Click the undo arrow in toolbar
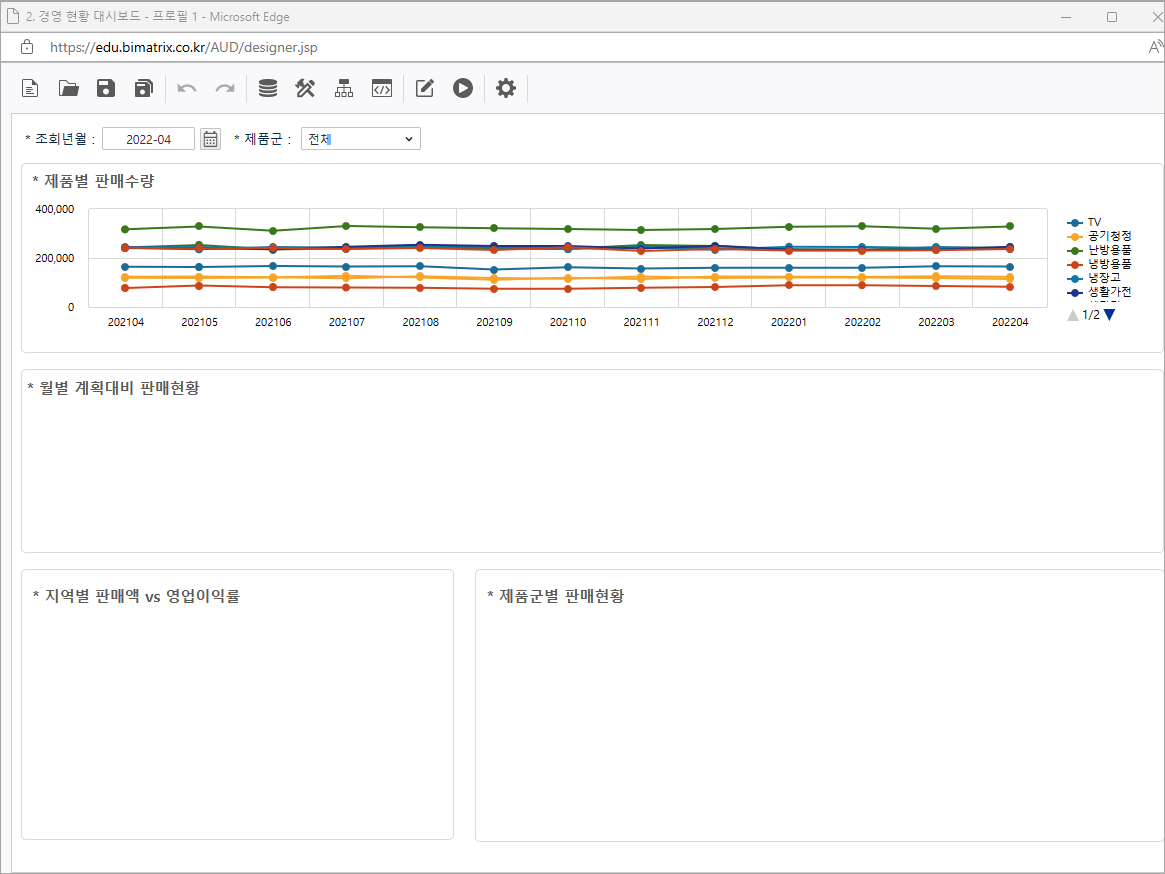The width and height of the screenshot is (1165, 874). 187,88
